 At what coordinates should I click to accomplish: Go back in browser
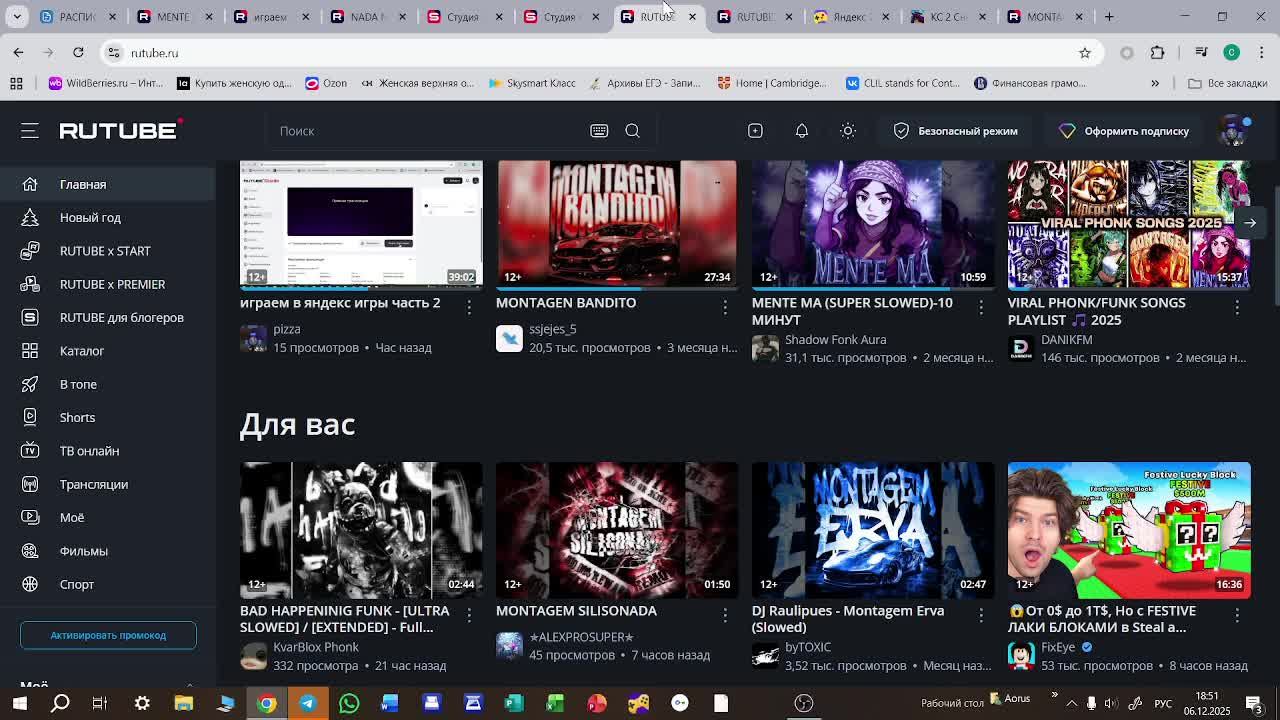click(18, 52)
